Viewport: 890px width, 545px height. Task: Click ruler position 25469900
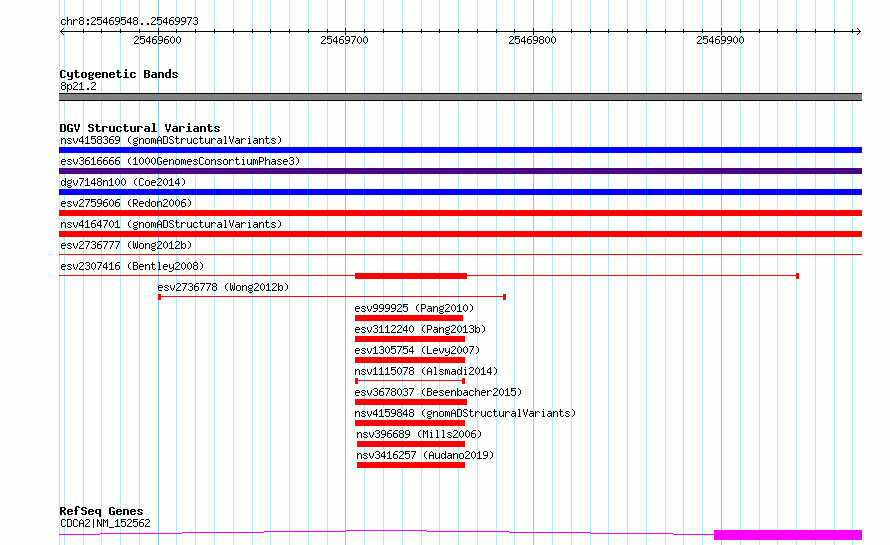(x=720, y=40)
